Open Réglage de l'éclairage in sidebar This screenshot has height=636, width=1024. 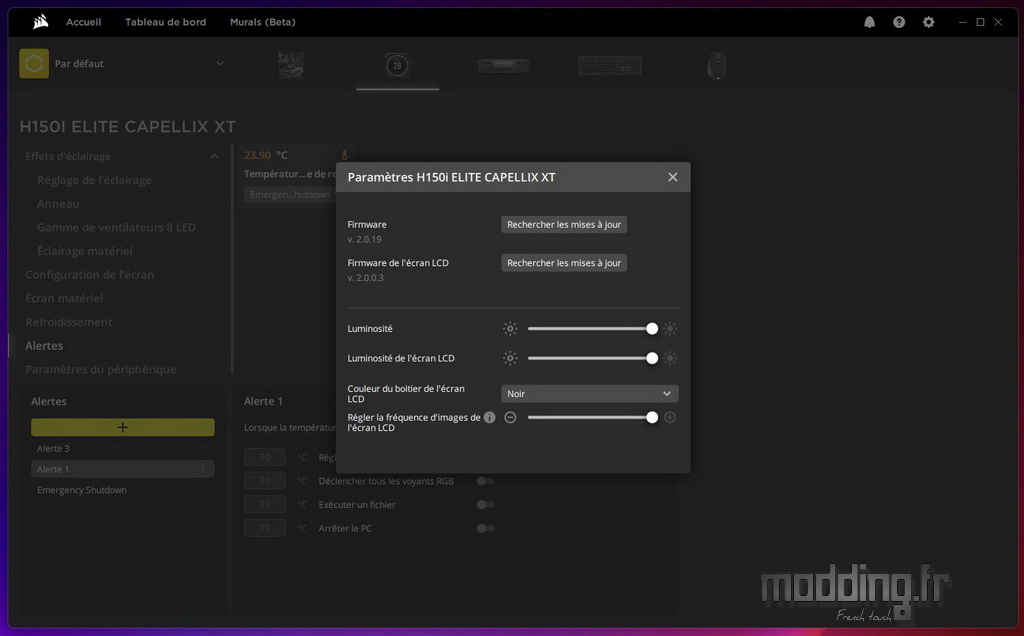94,180
